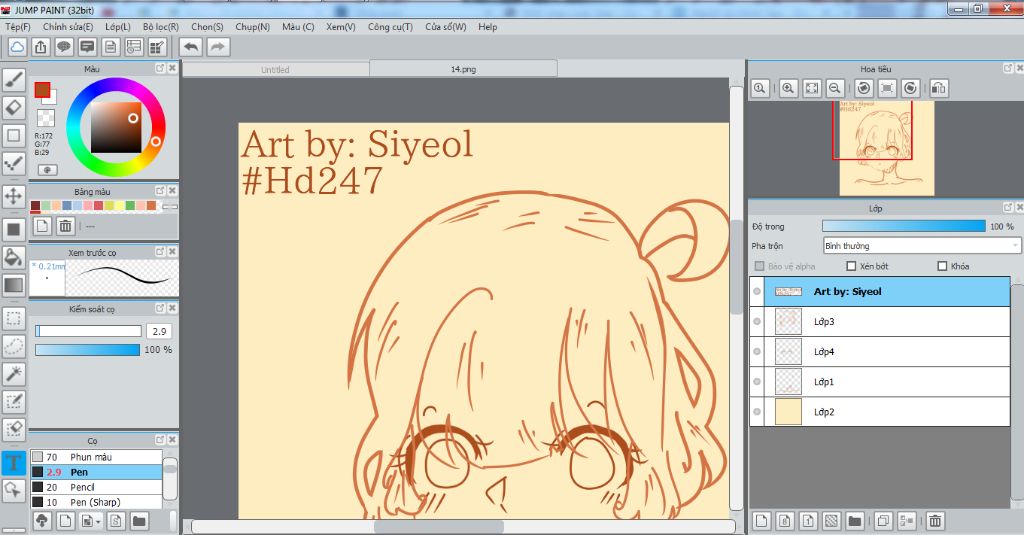Select the Operation tool below Text tool
The image size is (1024, 535).
14,490
